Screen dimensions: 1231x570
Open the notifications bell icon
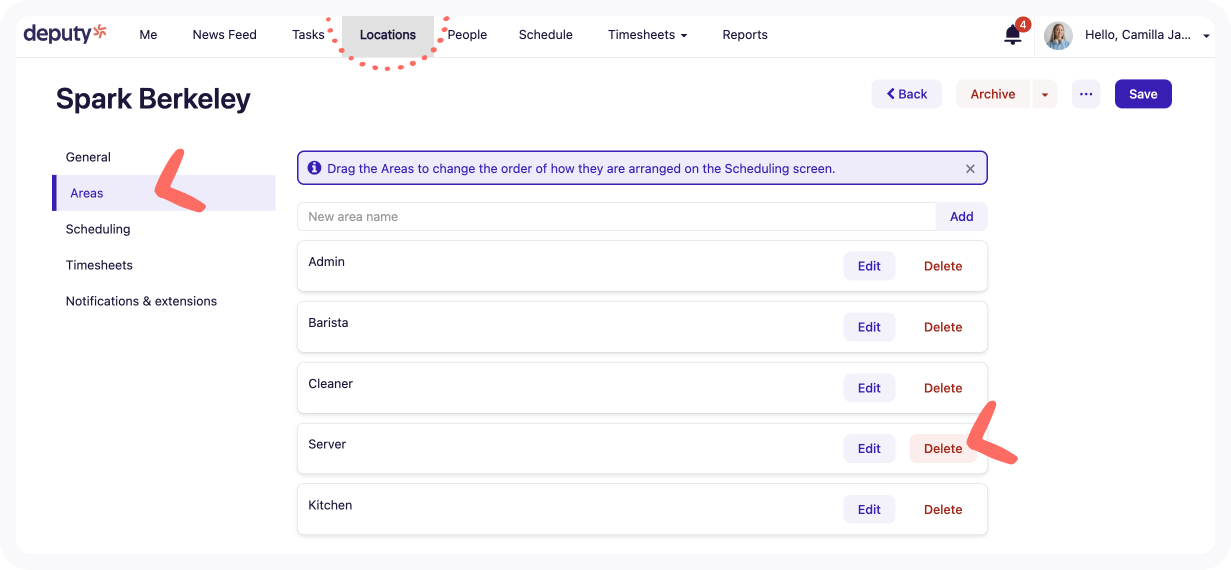coord(1013,35)
